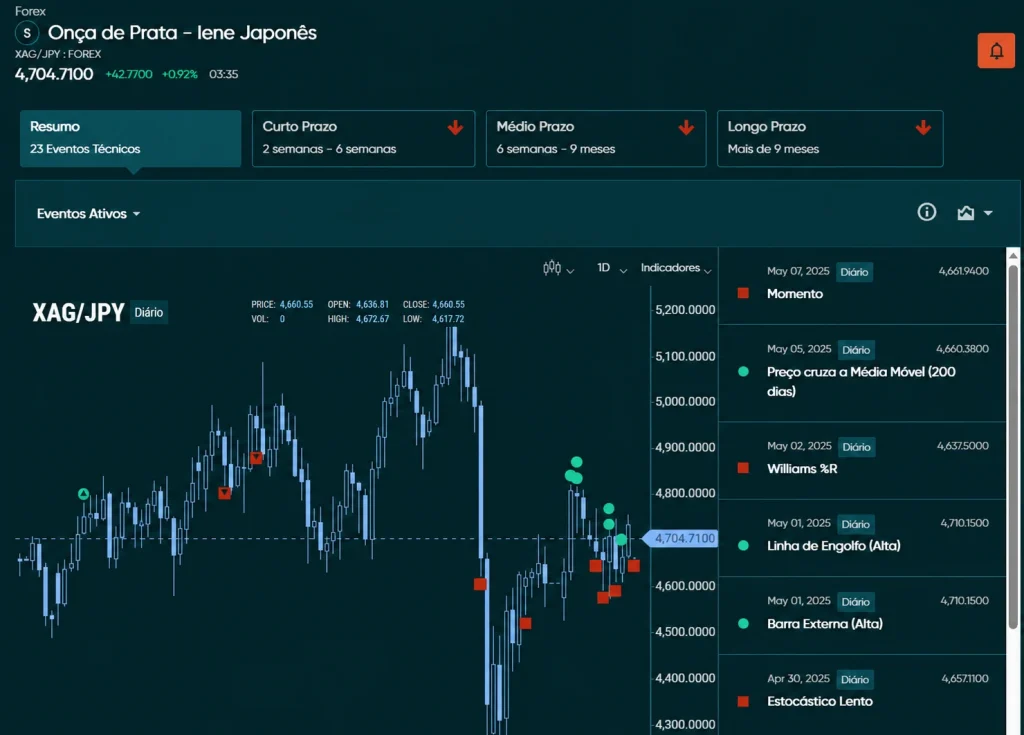The height and width of the screenshot is (735, 1024).
Task: Click green dot beside Linha de Engolfo
Action: click(743, 546)
